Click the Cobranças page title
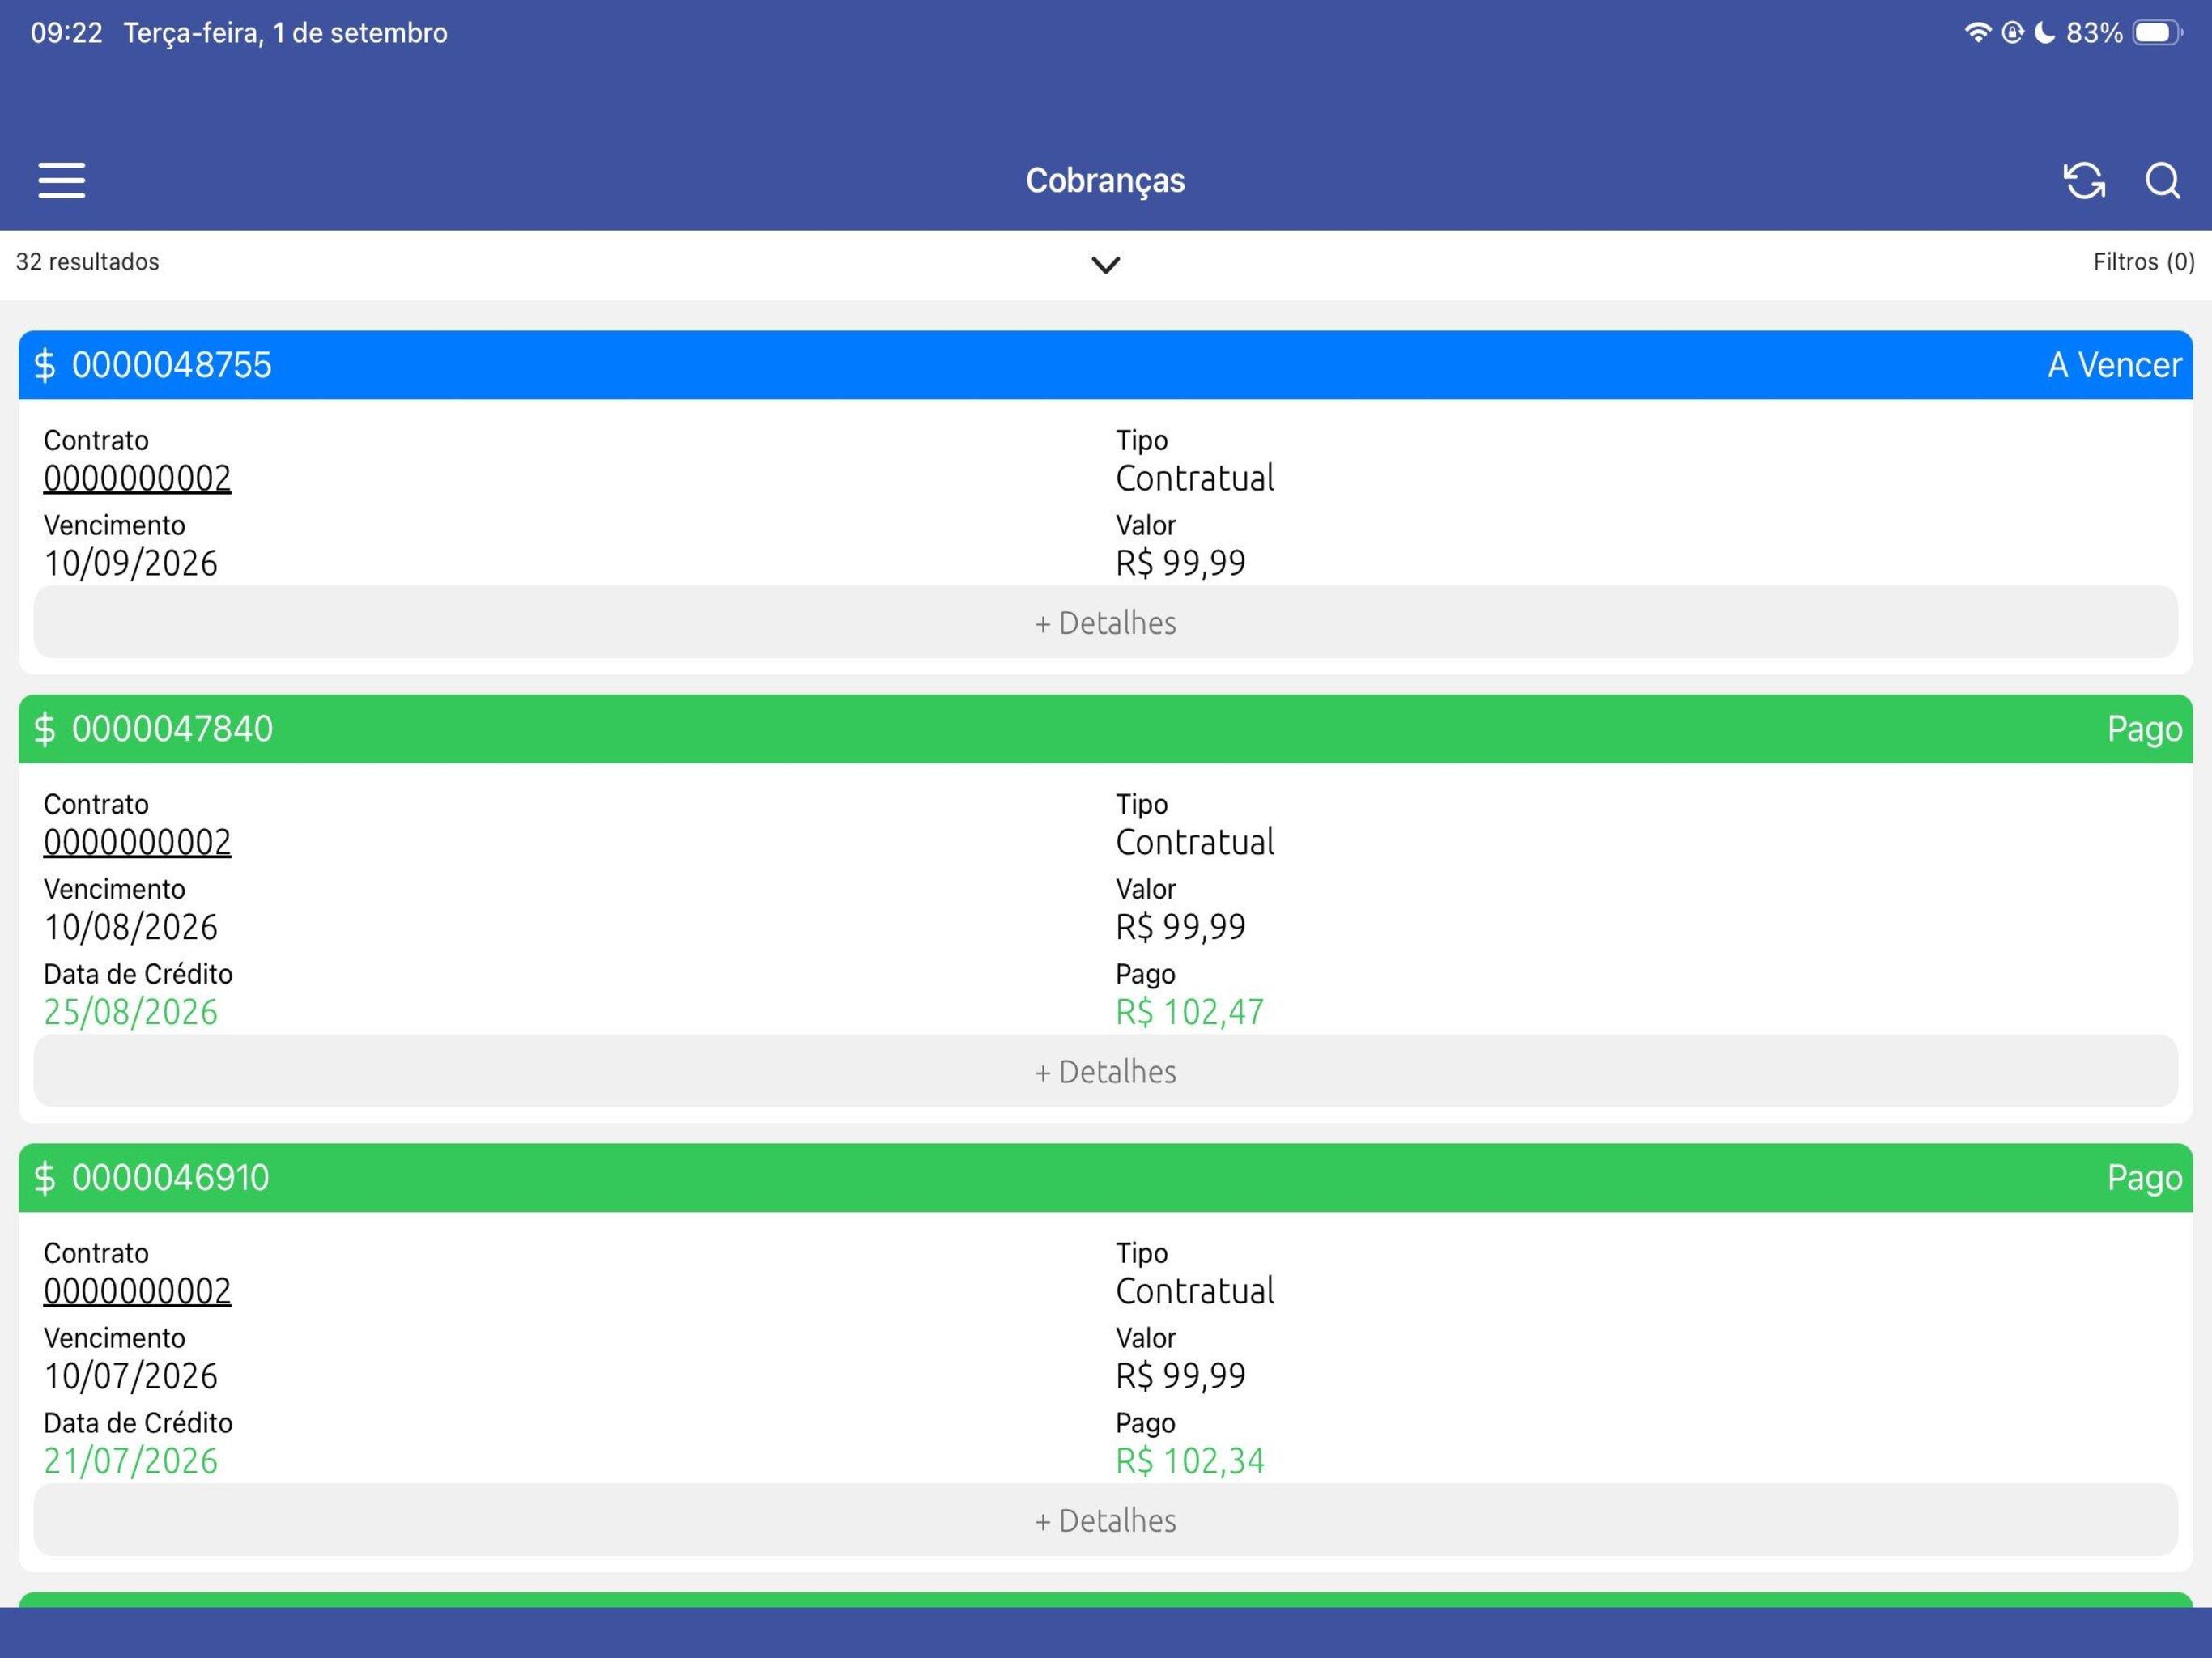 click(x=1105, y=181)
